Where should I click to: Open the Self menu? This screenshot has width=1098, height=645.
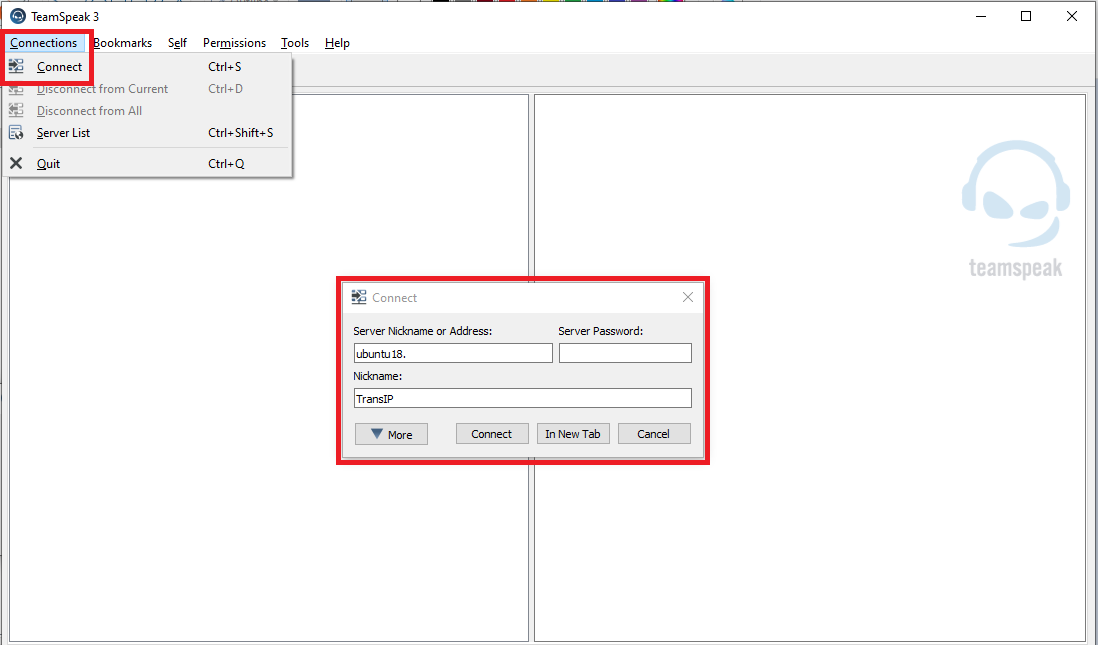[x=177, y=43]
